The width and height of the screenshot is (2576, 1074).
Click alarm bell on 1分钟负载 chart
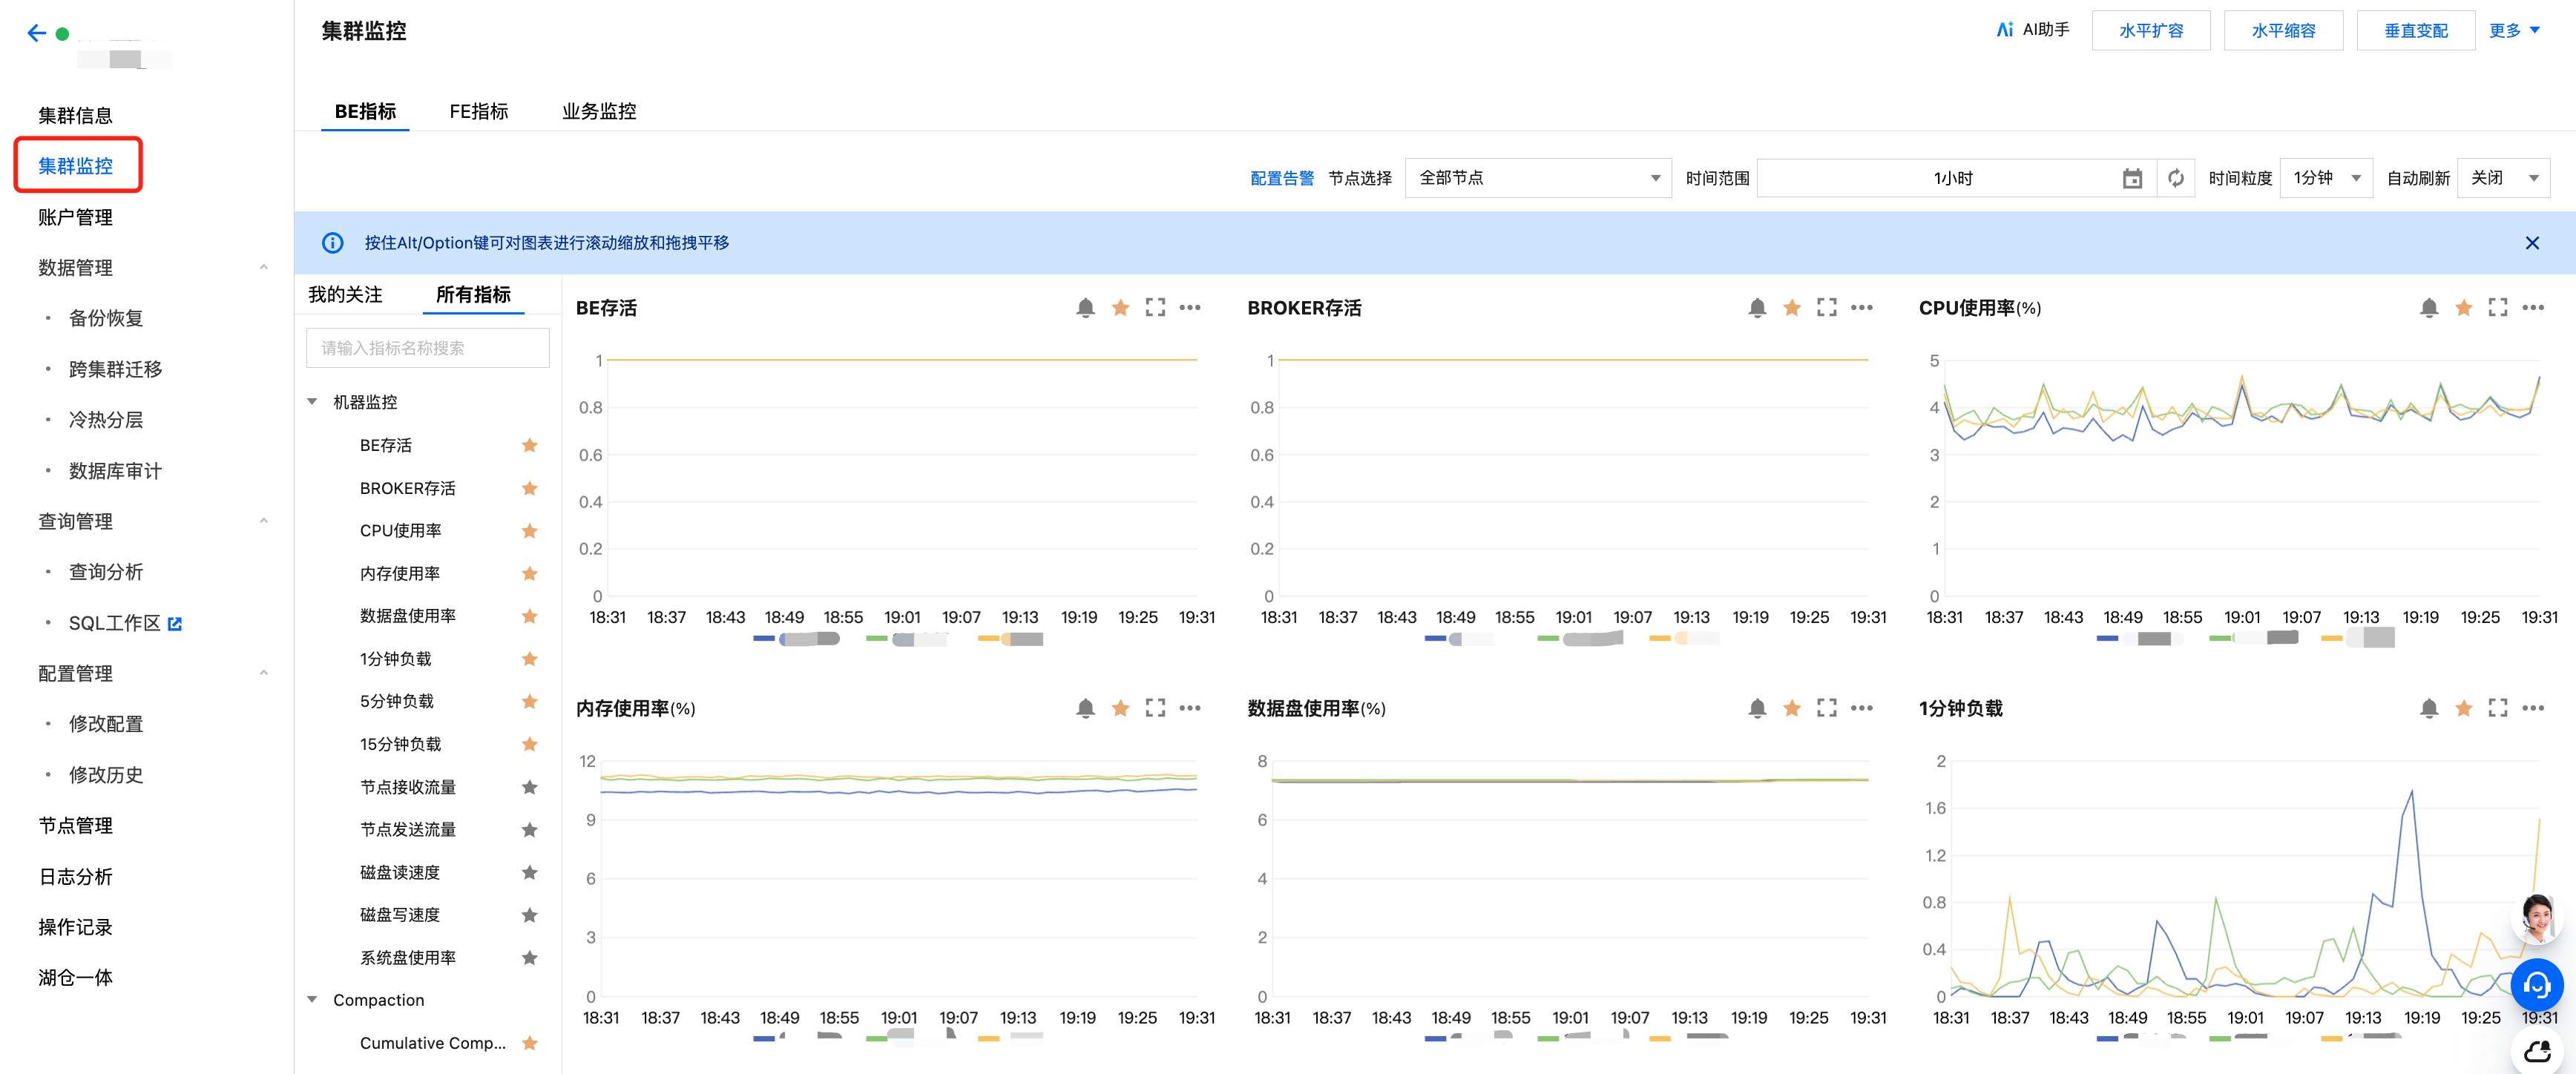pos(2428,709)
